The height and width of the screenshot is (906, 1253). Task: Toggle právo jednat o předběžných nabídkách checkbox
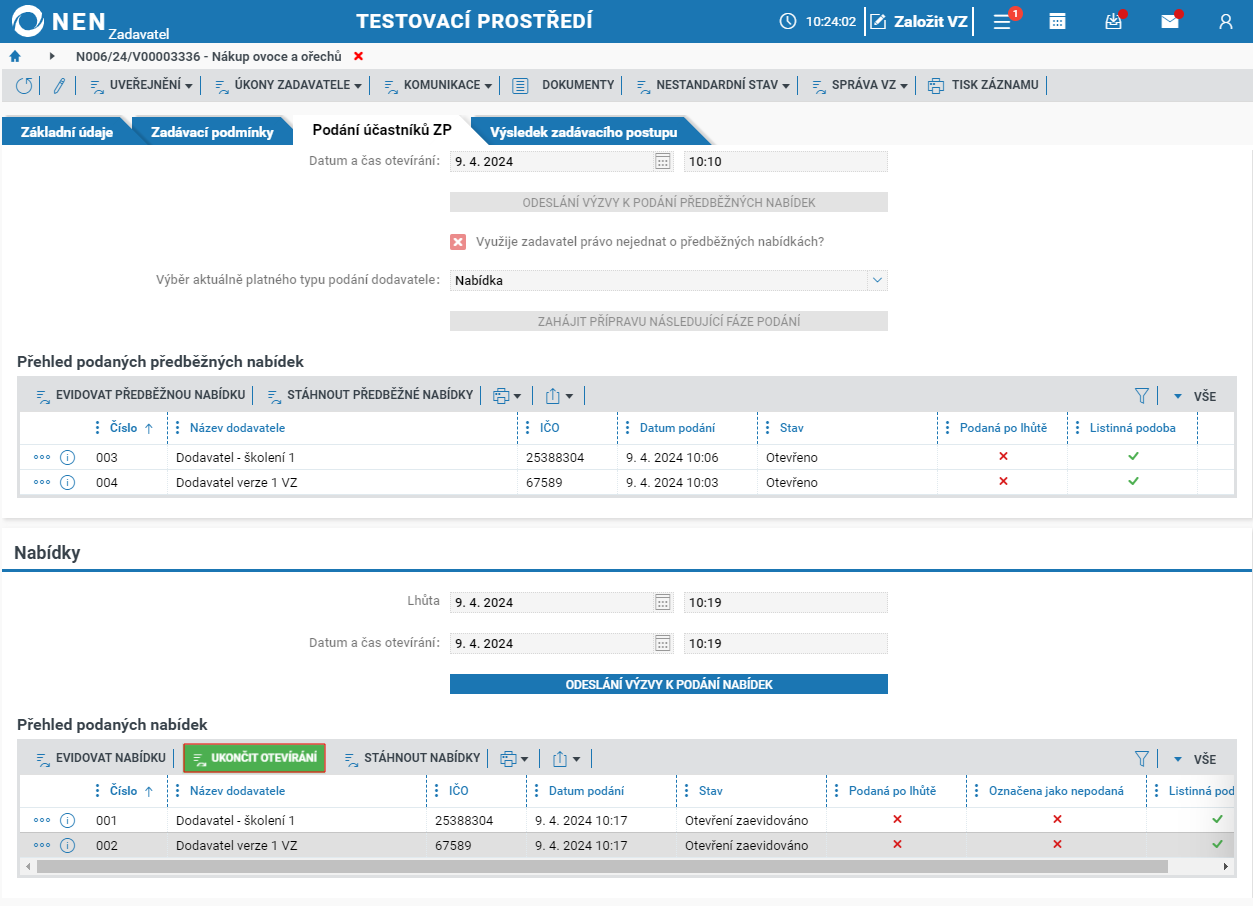tap(458, 242)
